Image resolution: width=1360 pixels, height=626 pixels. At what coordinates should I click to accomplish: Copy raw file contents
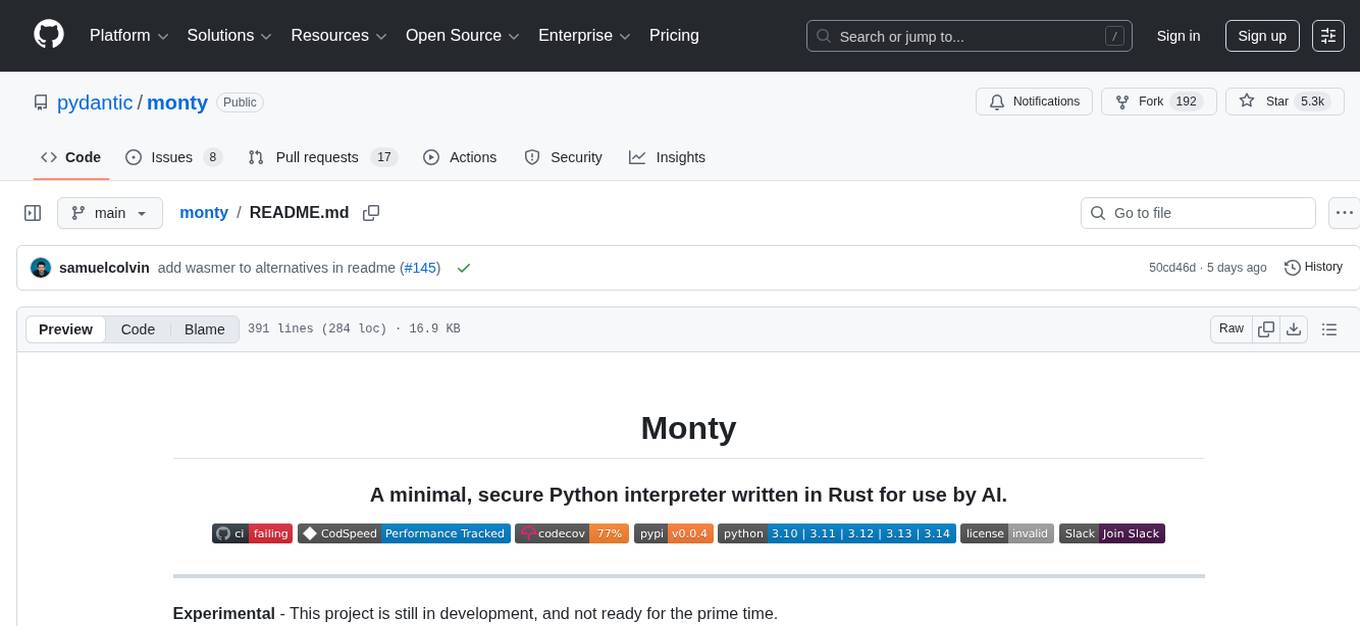tap(1266, 329)
